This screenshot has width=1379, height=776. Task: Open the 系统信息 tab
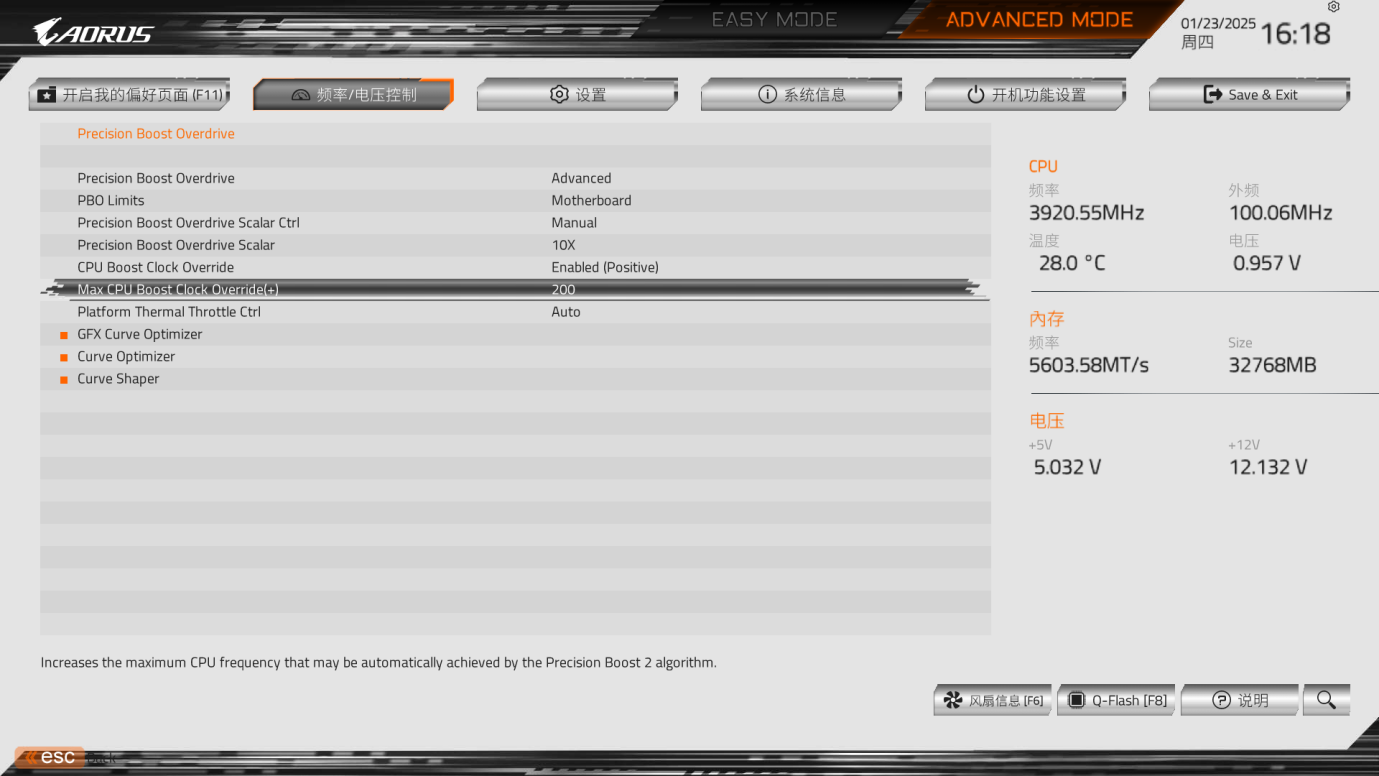pyautogui.click(x=801, y=95)
